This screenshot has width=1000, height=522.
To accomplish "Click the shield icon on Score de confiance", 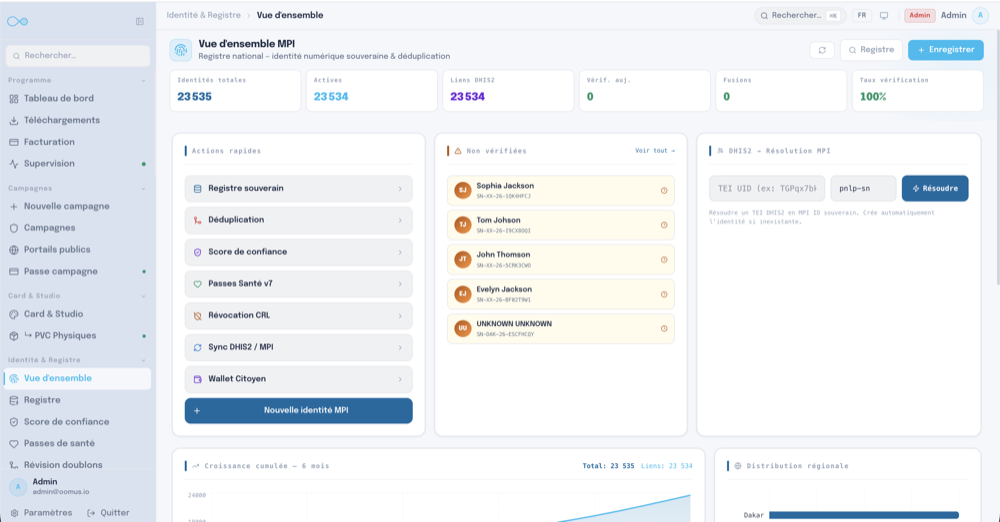I will pos(197,252).
